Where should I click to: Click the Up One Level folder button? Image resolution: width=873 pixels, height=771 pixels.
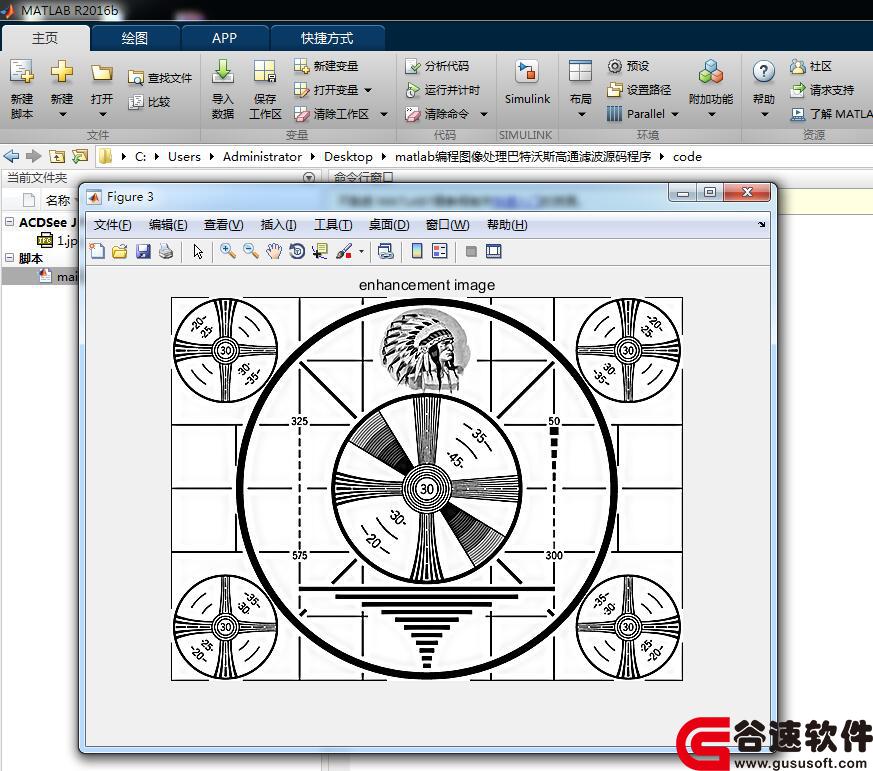tap(57, 156)
